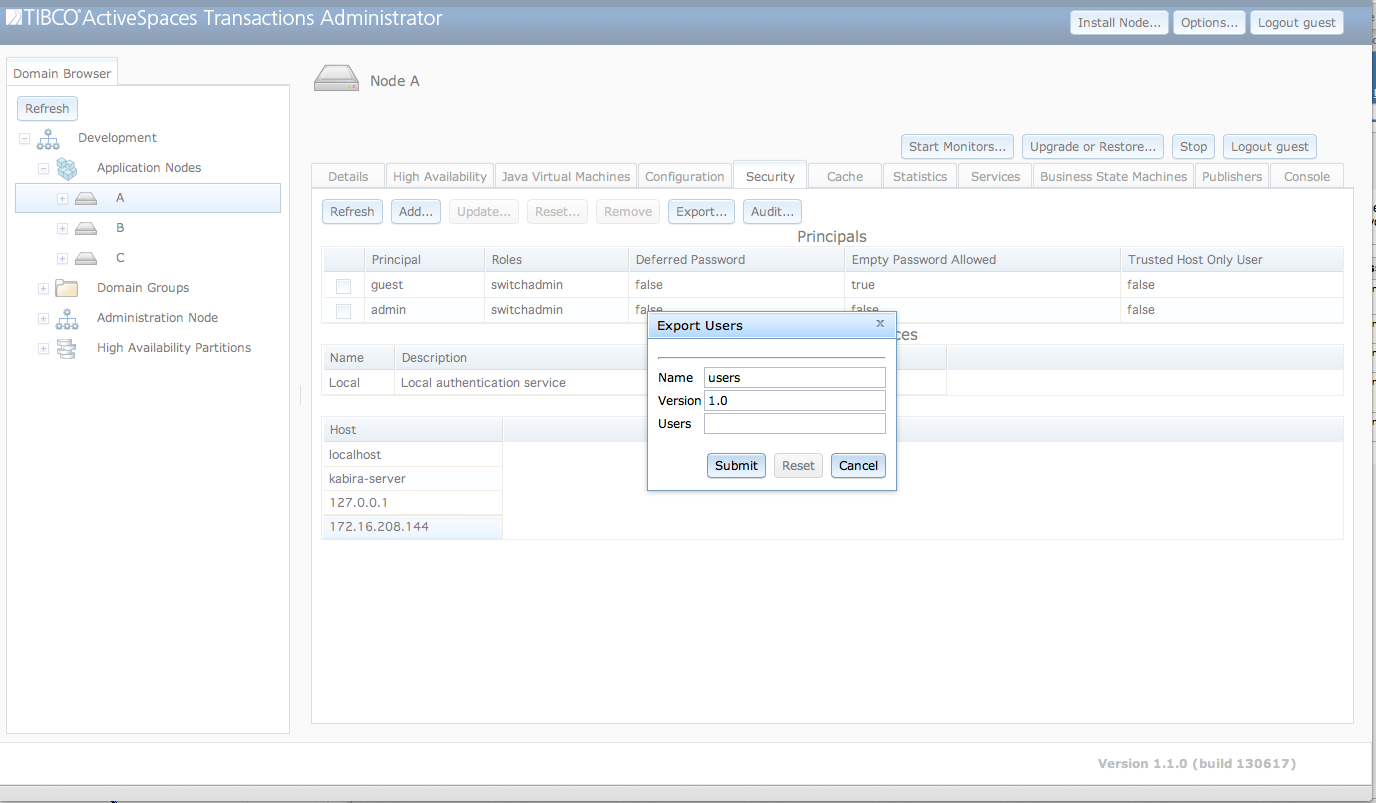Image resolution: width=1376 pixels, height=803 pixels.
Task: Click the TIBCO logo in the header
Action: [15, 16]
